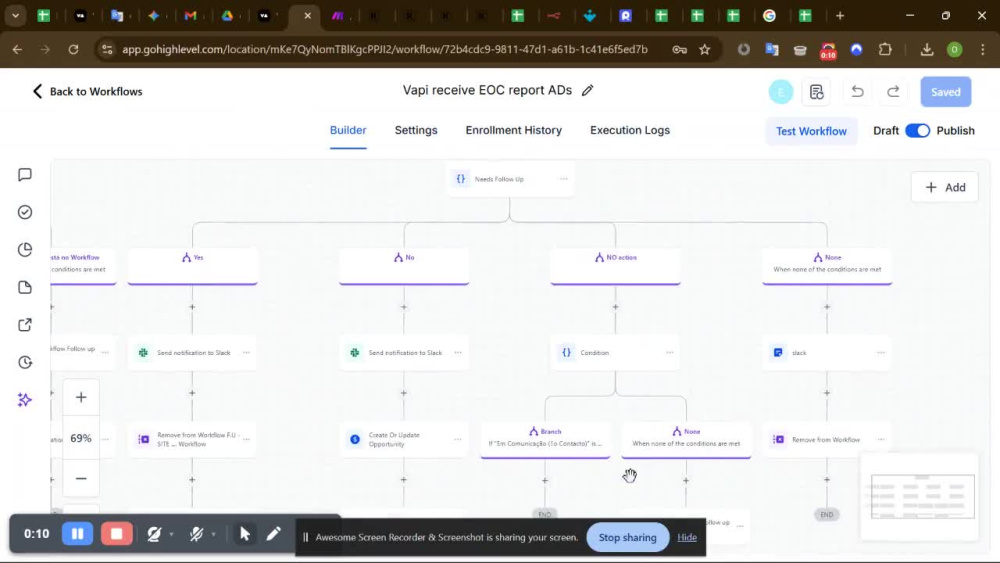Add step below the Yes branch

(x=192, y=307)
